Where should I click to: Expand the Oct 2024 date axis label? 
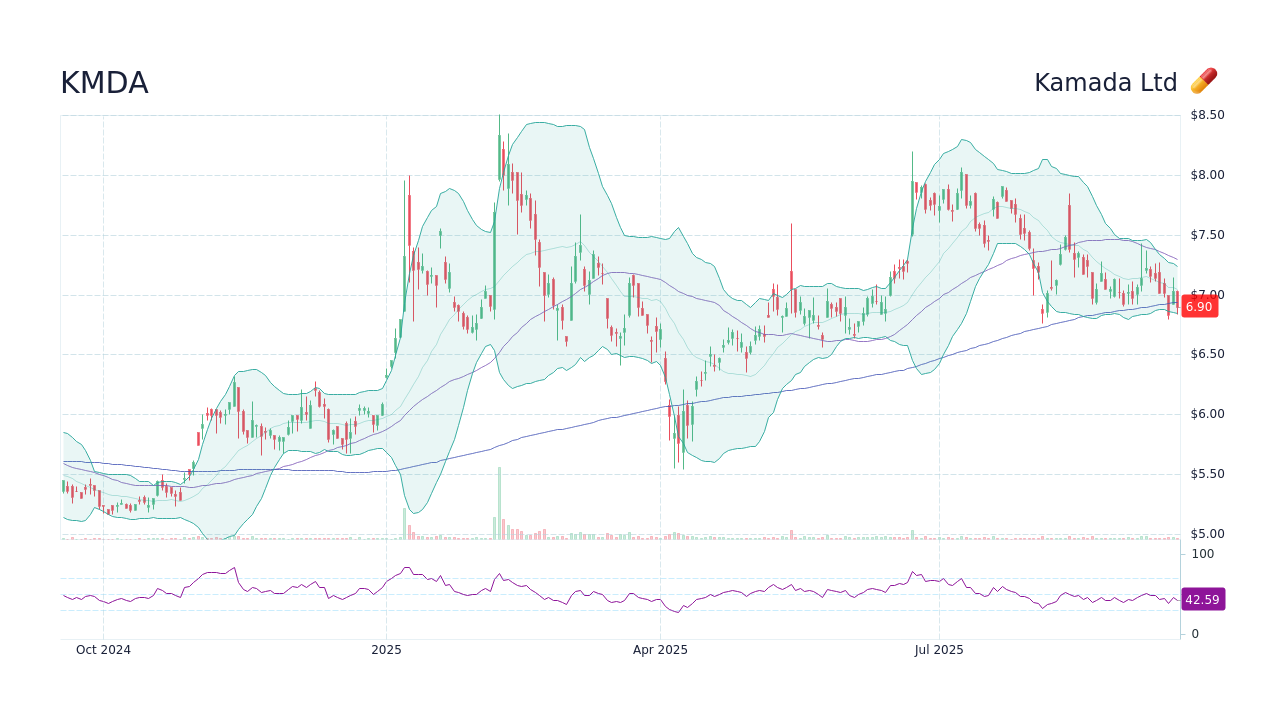click(x=103, y=649)
